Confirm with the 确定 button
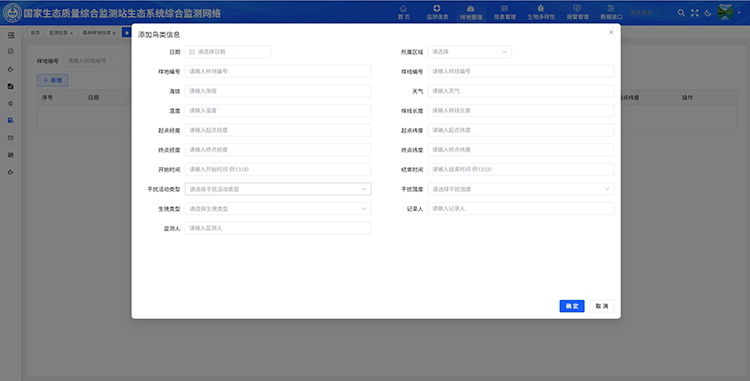This screenshot has width=750, height=381. click(x=572, y=306)
